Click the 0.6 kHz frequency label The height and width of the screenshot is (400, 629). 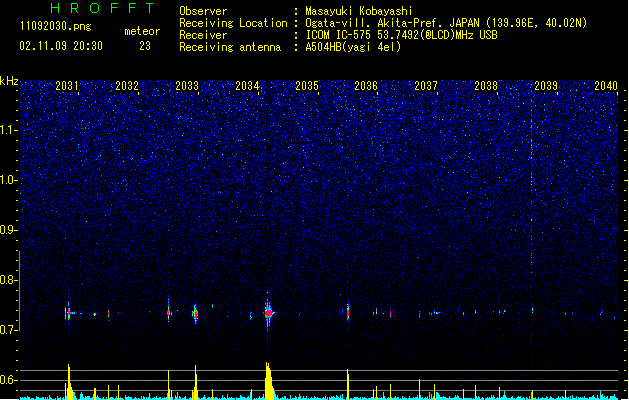point(8,380)
